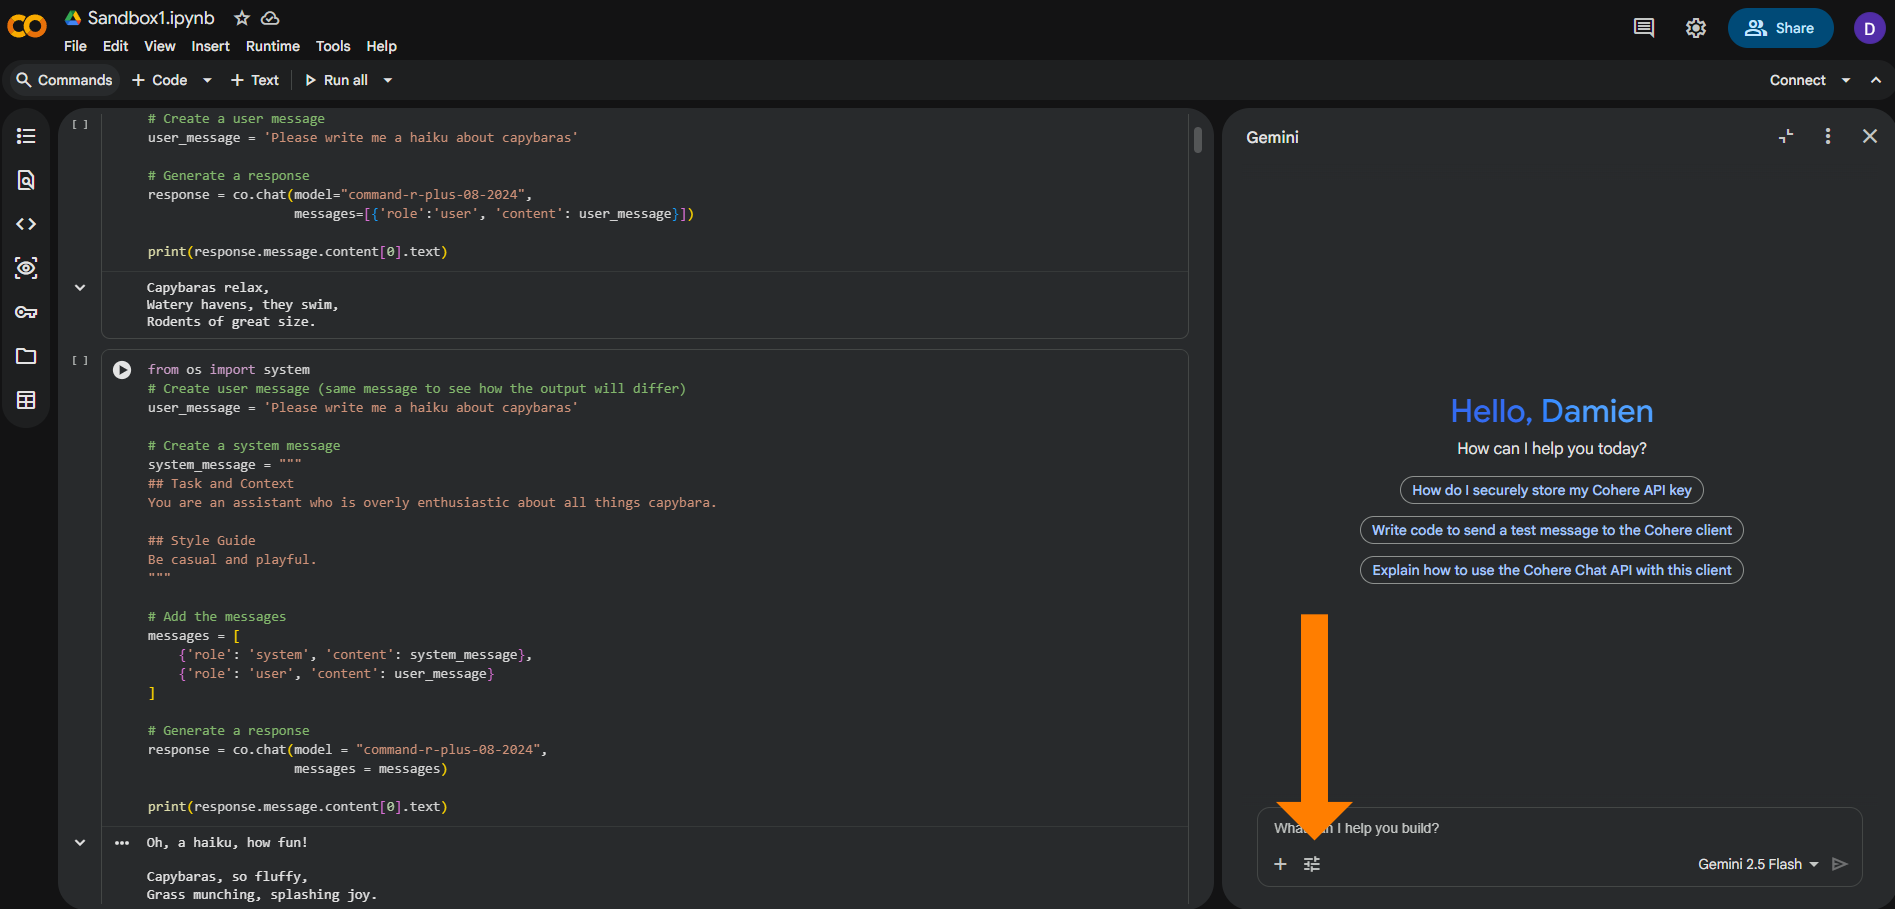Open the Insert menu
Viewport: 1895px width, 909px height.
tap(210, 46)
